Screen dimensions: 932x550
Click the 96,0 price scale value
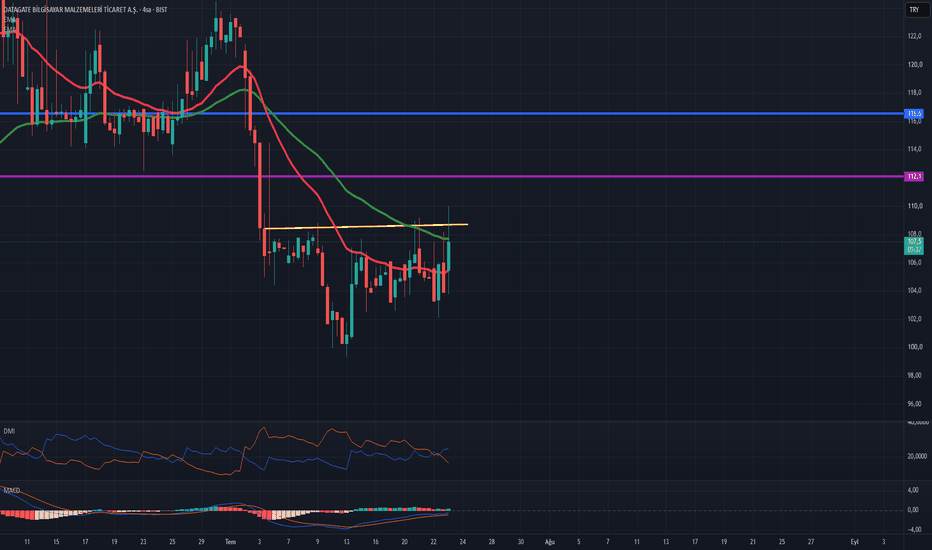pyautogui.click(x=914, y=404)
